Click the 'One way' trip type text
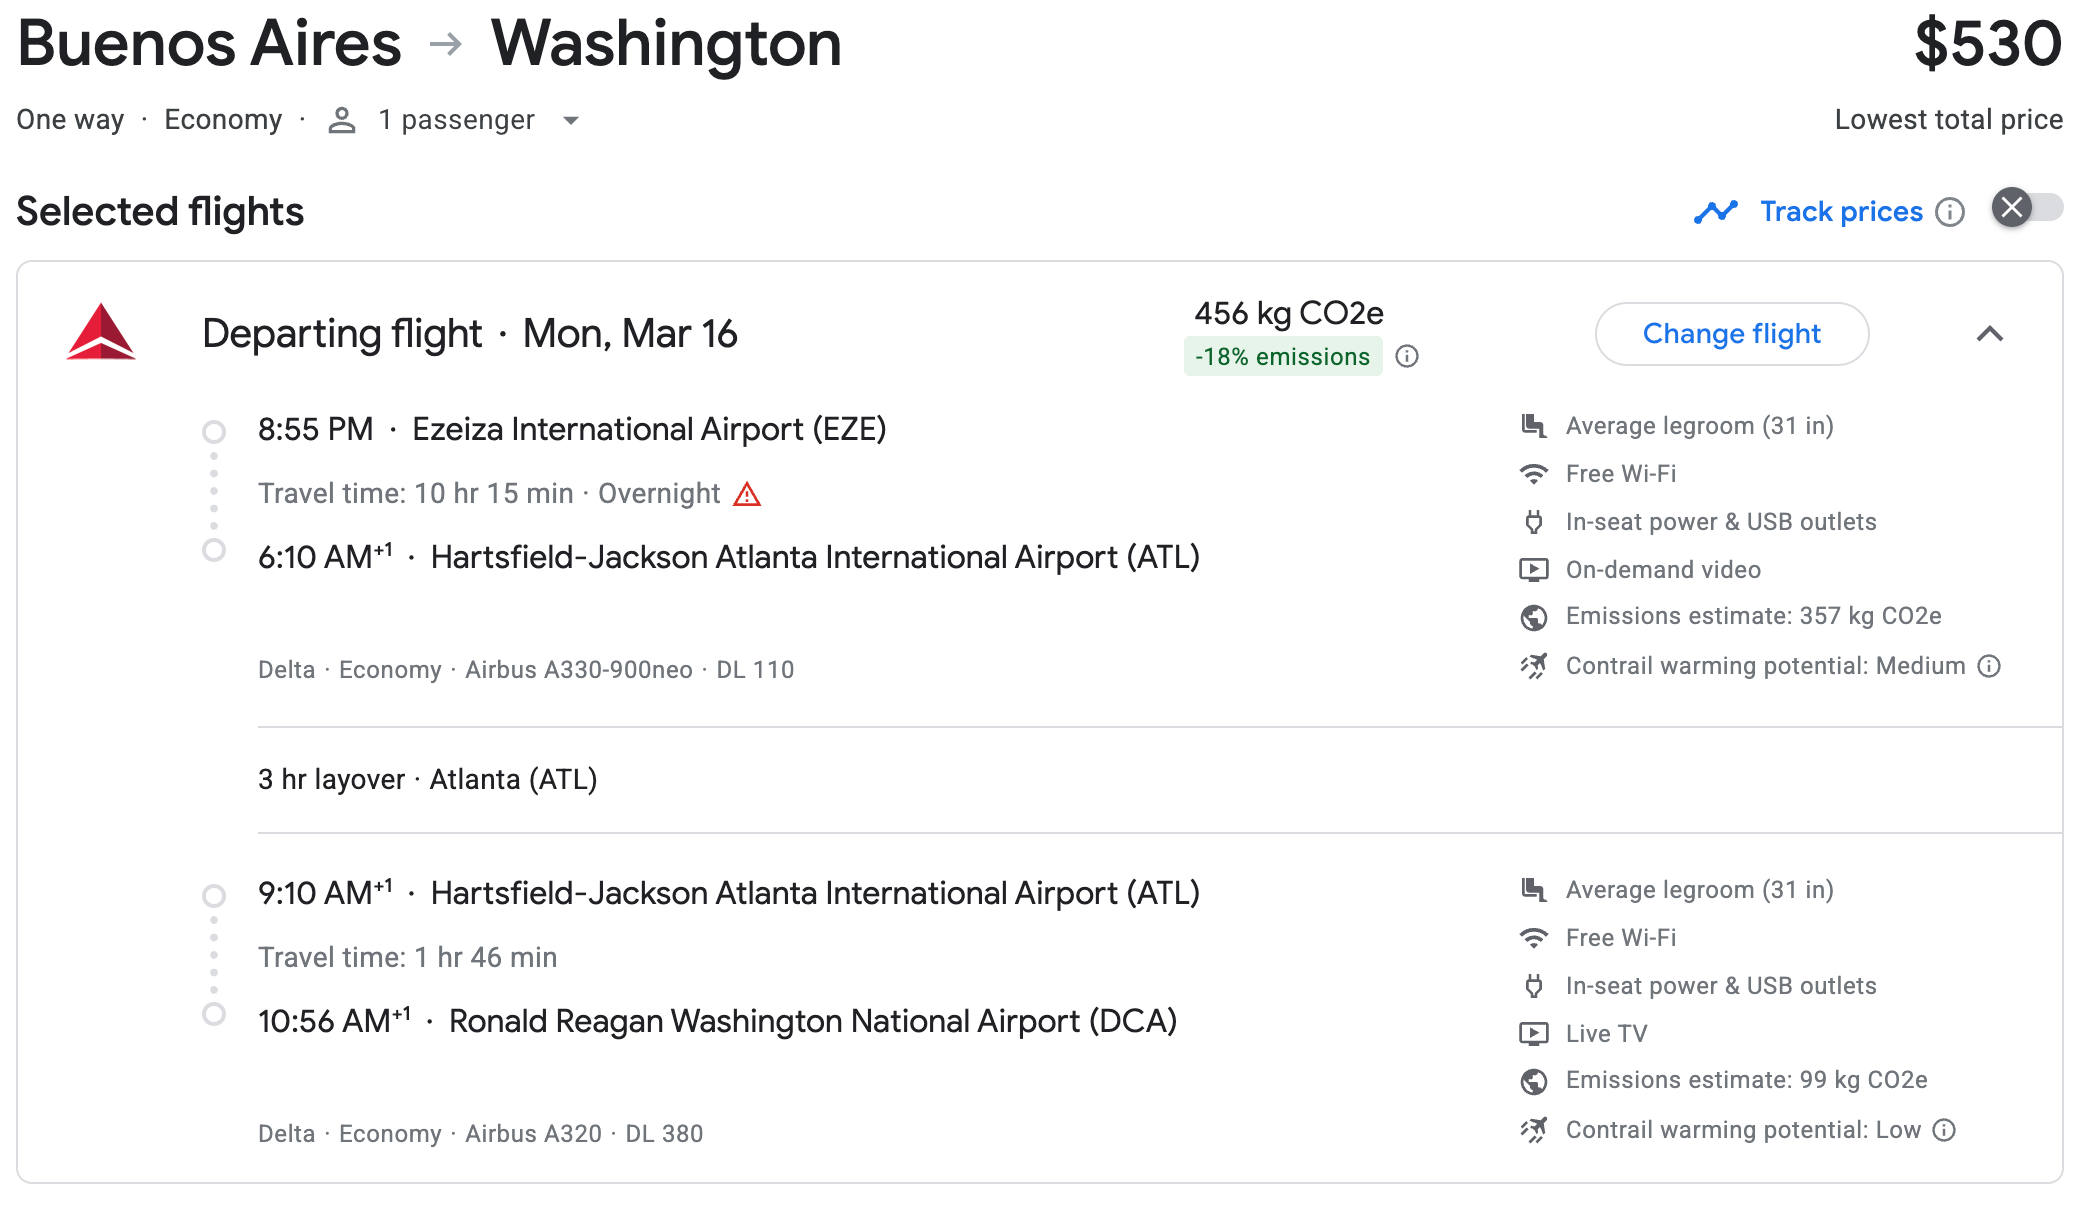 (x=70, y=120)
